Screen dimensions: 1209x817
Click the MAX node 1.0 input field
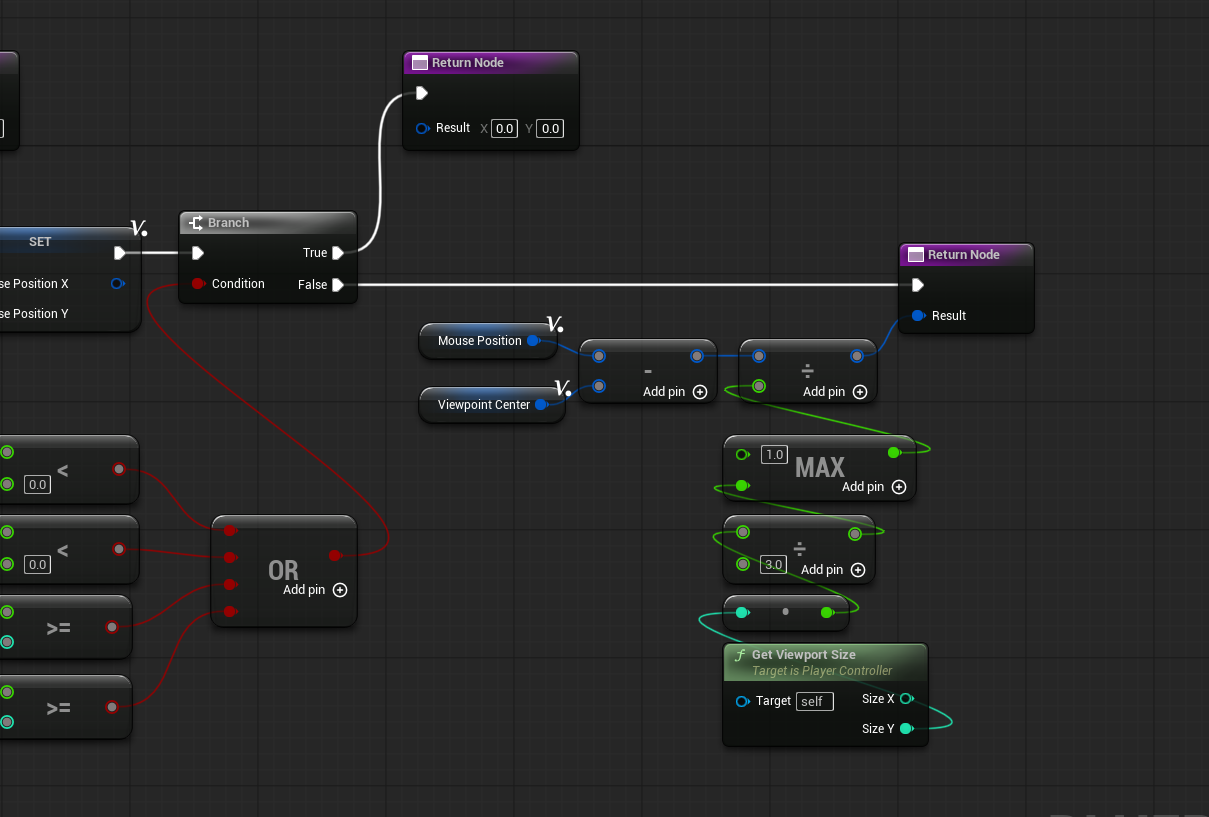click(774, 454)
